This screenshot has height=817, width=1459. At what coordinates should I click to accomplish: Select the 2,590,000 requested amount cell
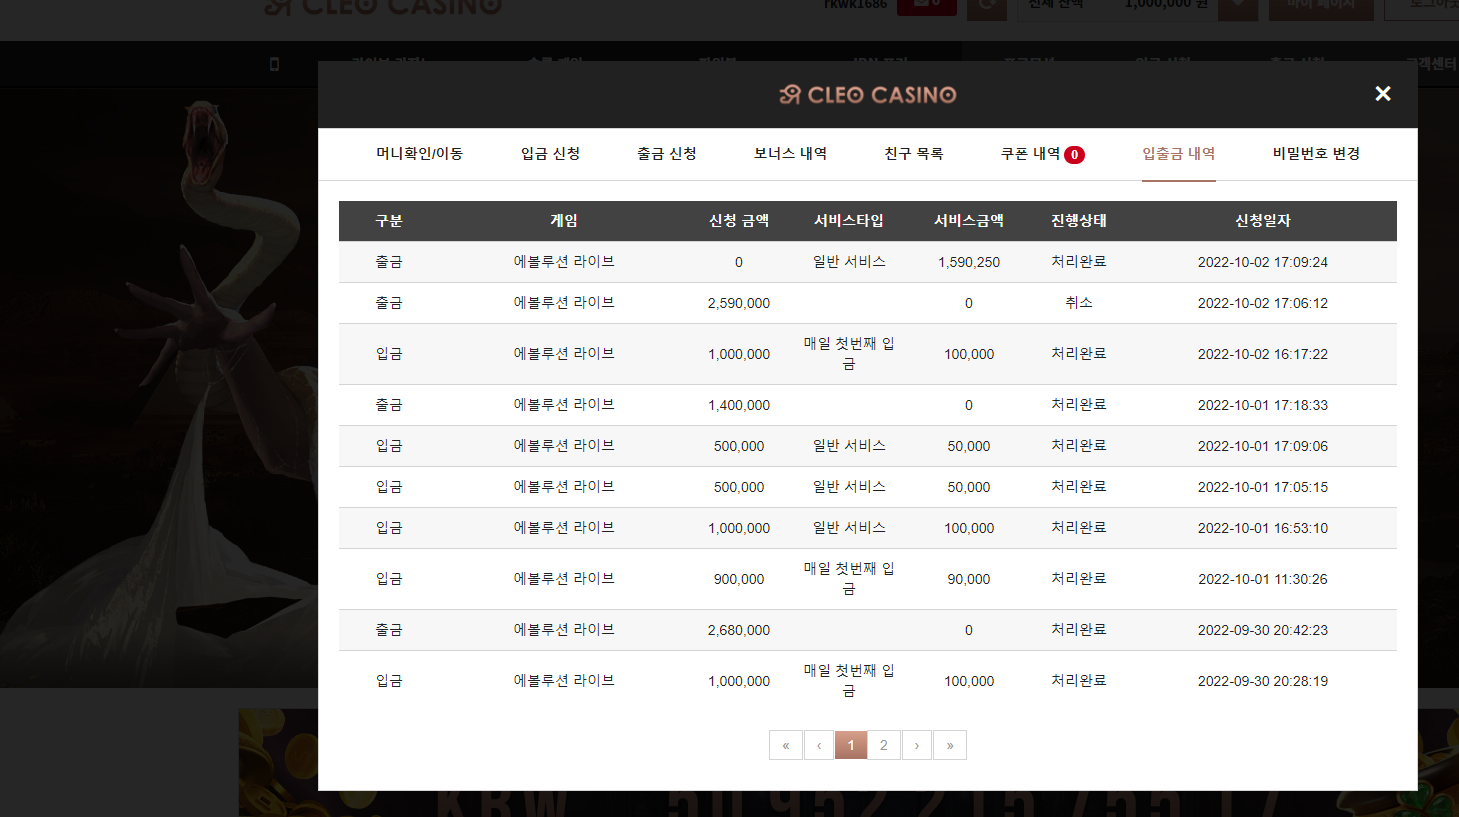(739, 303)
